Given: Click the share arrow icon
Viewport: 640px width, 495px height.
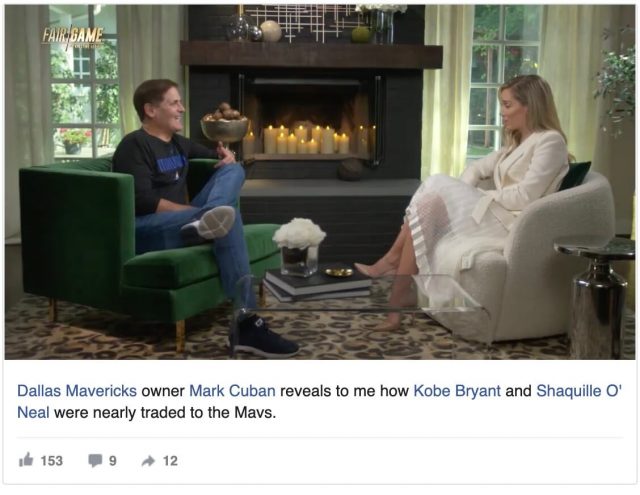Looking at the screenshot, I should click(148, 461).
